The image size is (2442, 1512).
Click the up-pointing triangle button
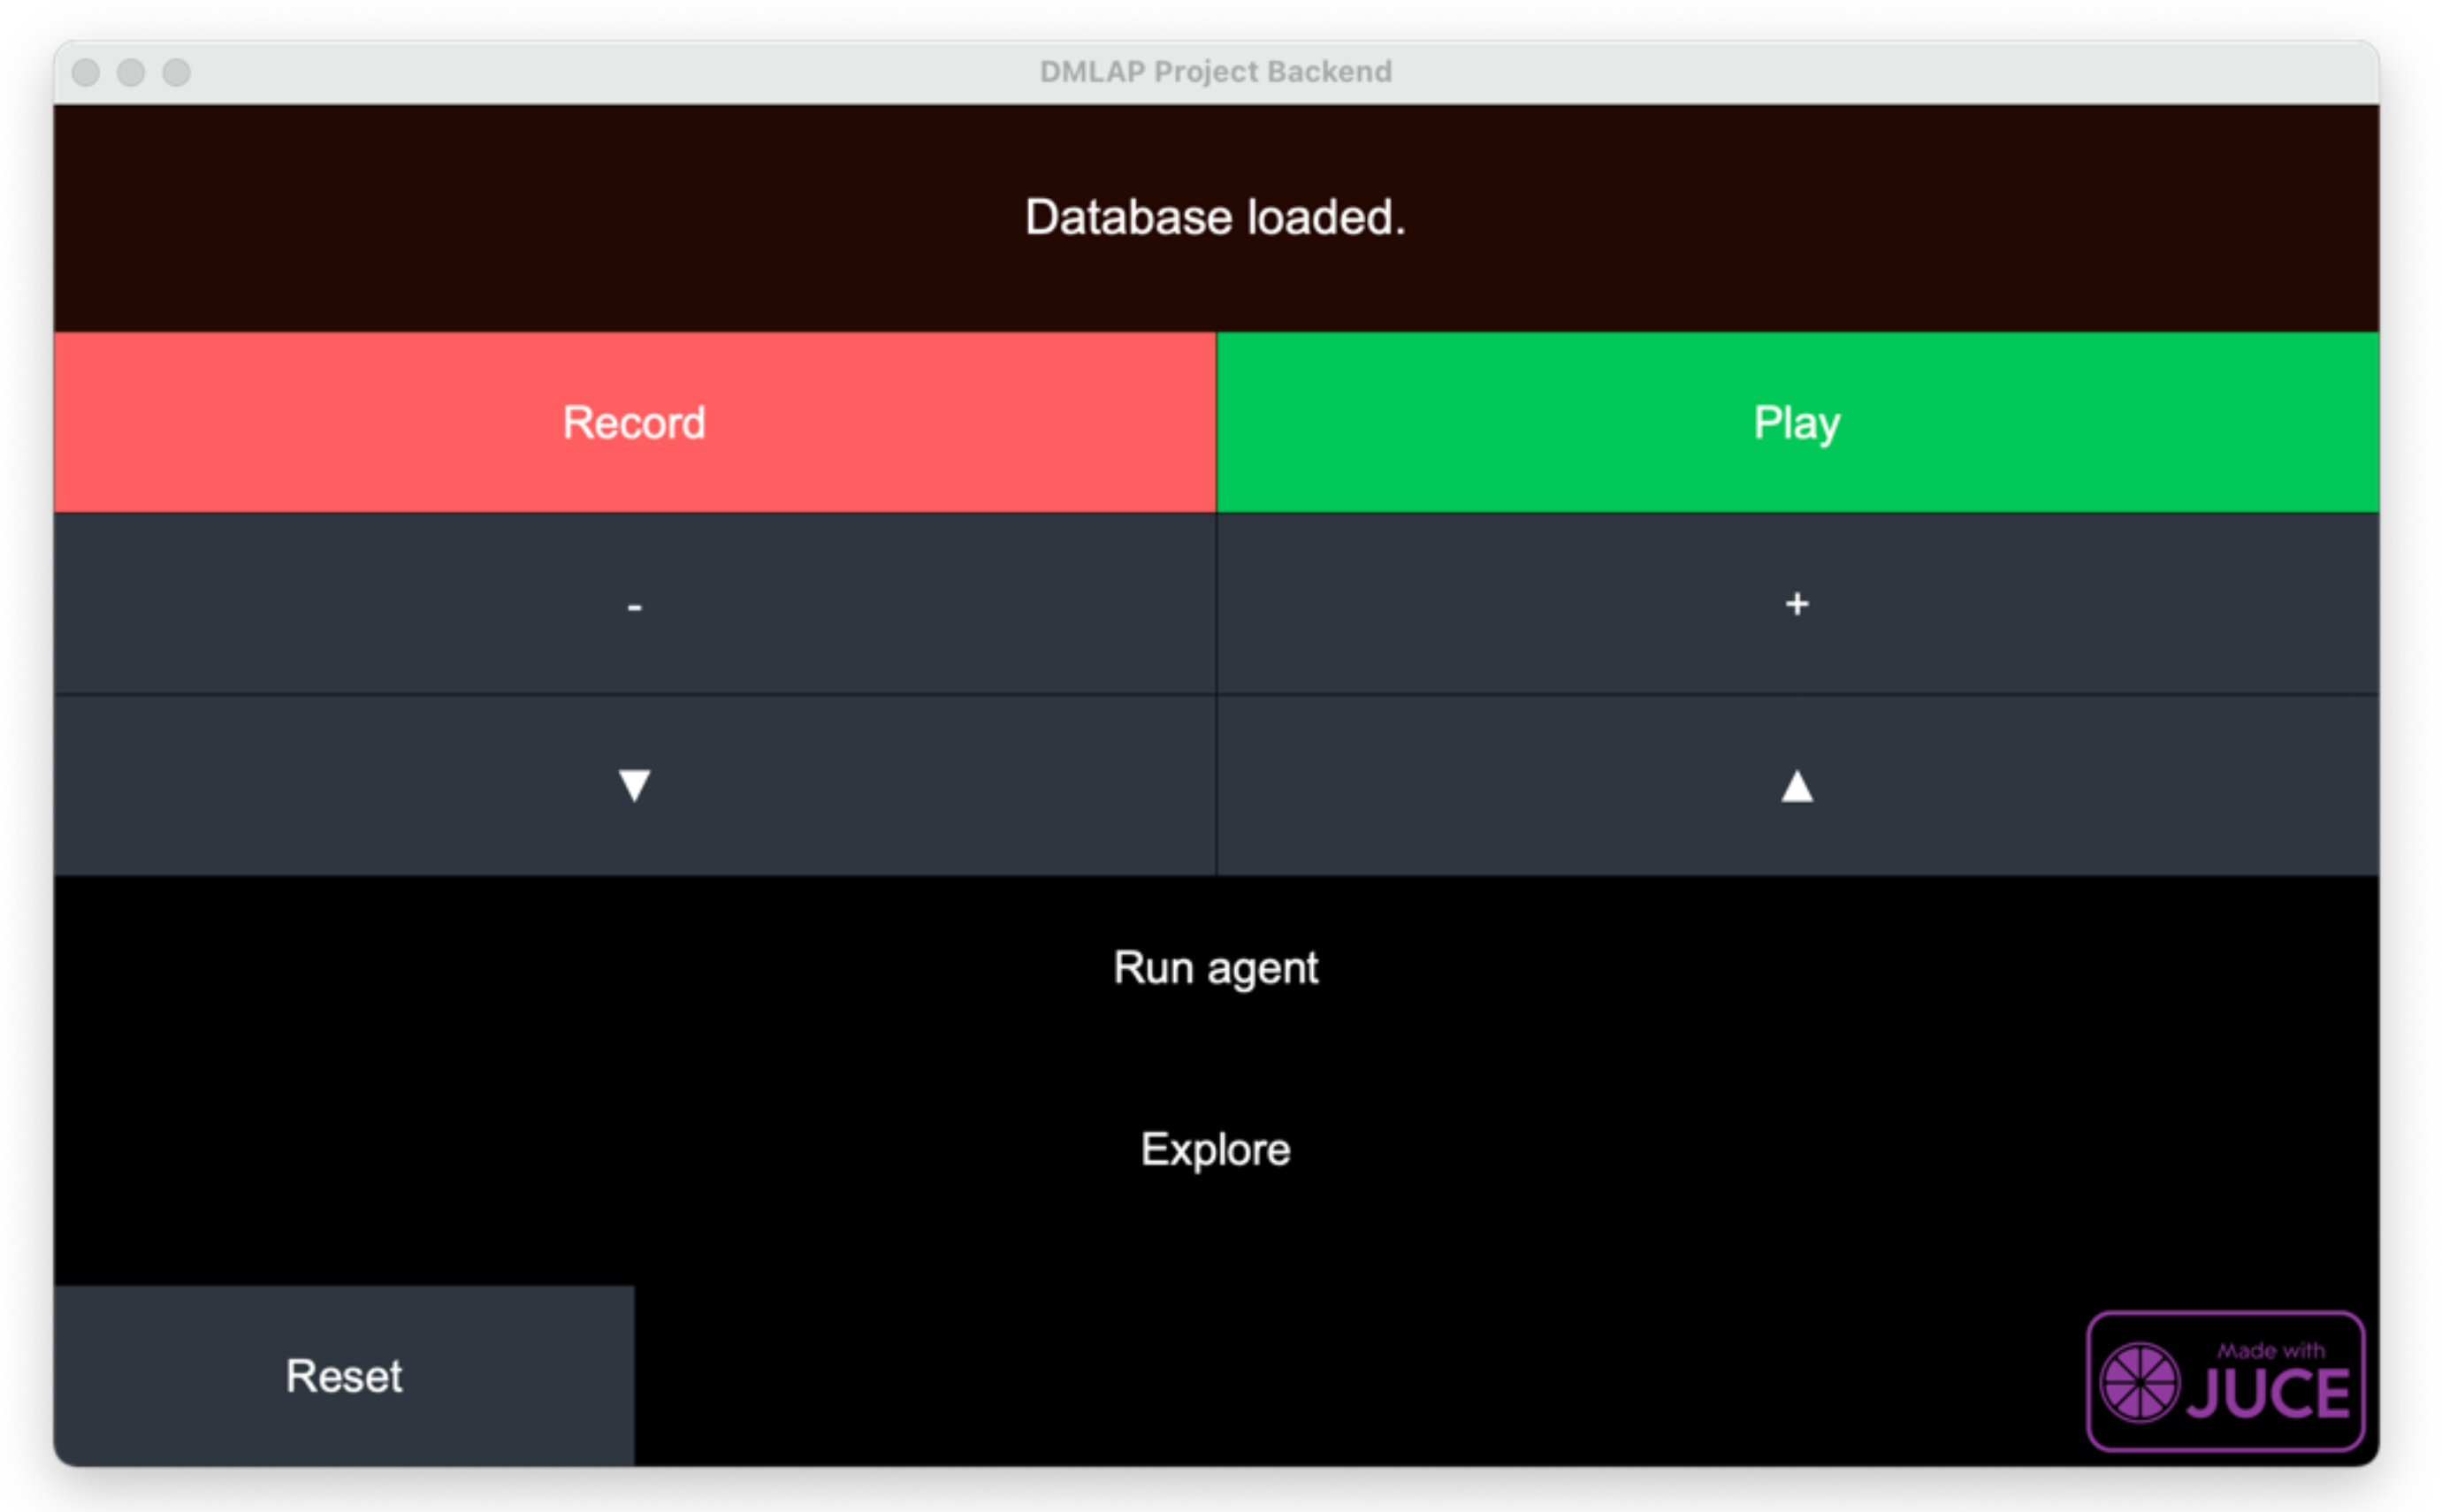tap(1797, 785)
